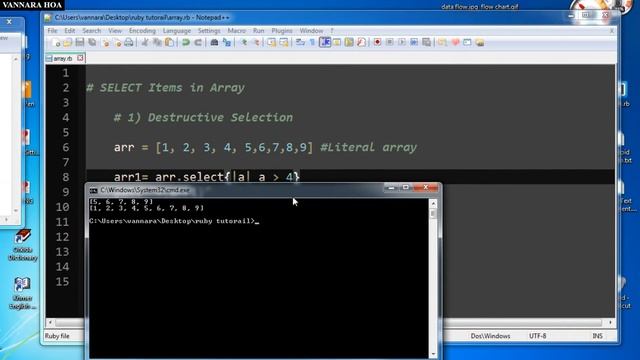Start macro recording with the red dot
Image resolution: width=640 pixels, height=360 pixels.
377,42
